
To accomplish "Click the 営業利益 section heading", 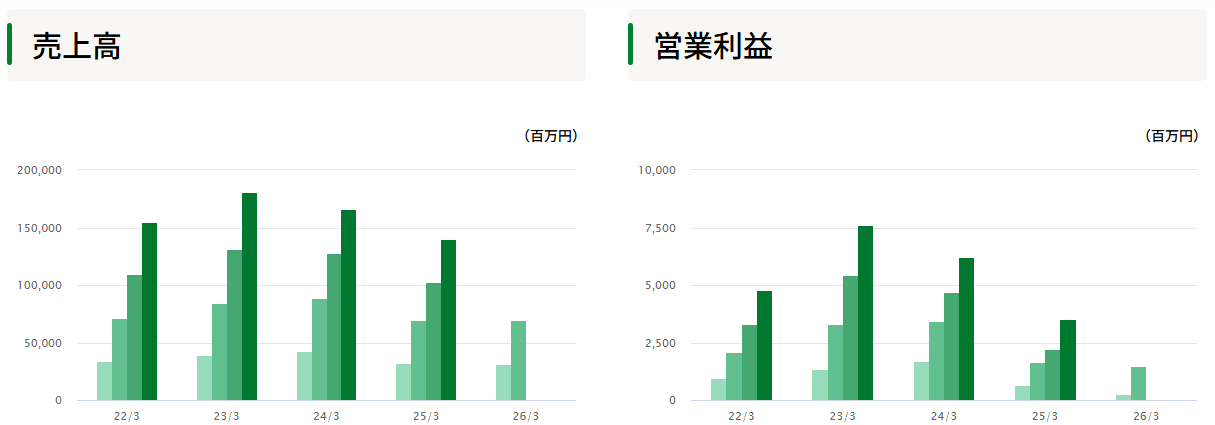I will [713, 46].
